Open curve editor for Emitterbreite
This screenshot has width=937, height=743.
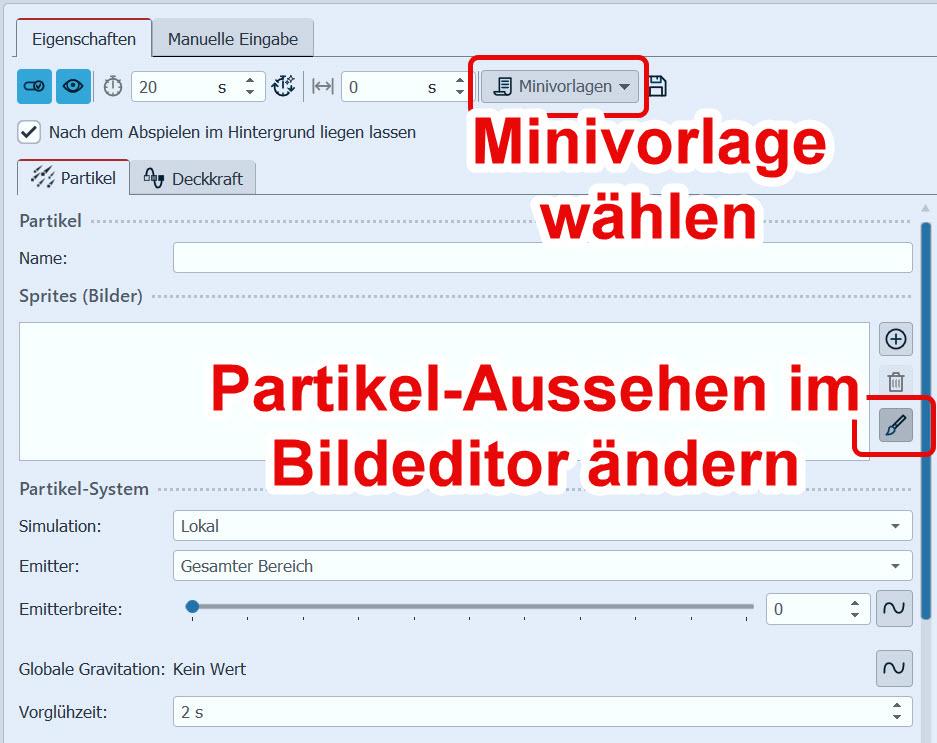pyautogui.click(x=894, y=609)
